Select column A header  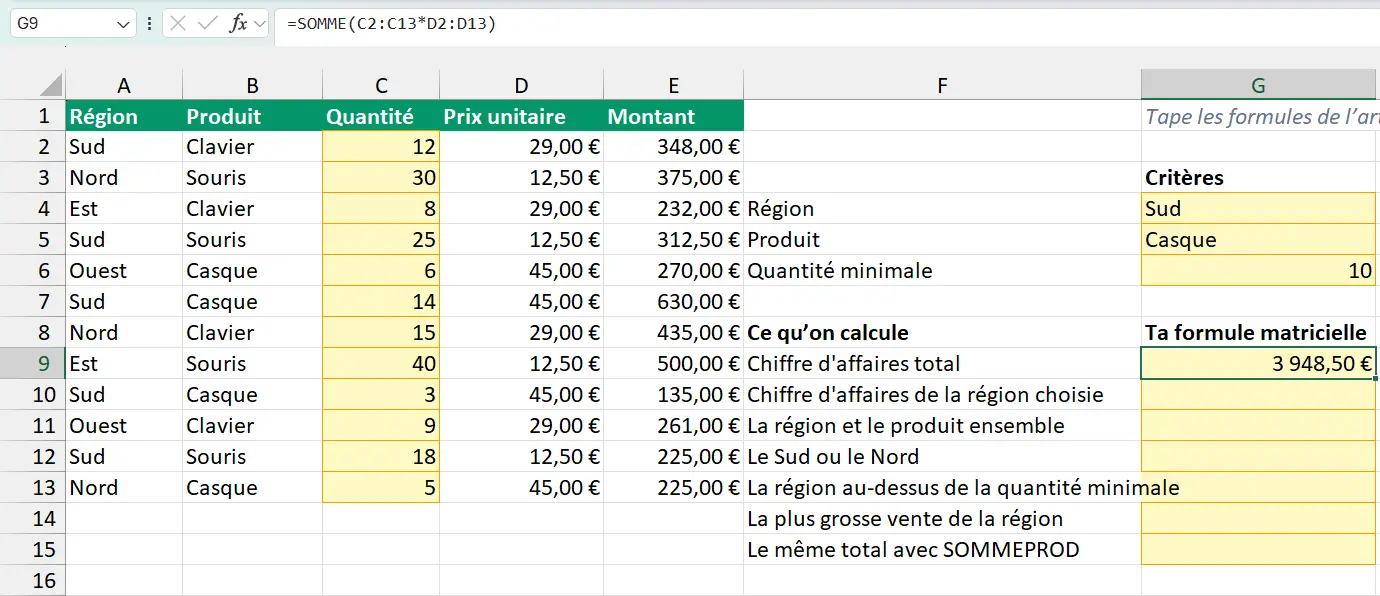[124, 87]
